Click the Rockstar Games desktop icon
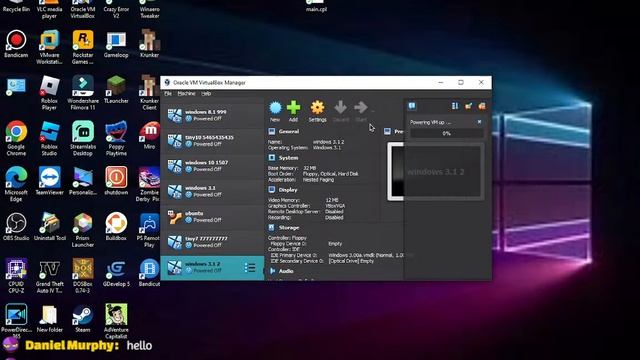 83,47
